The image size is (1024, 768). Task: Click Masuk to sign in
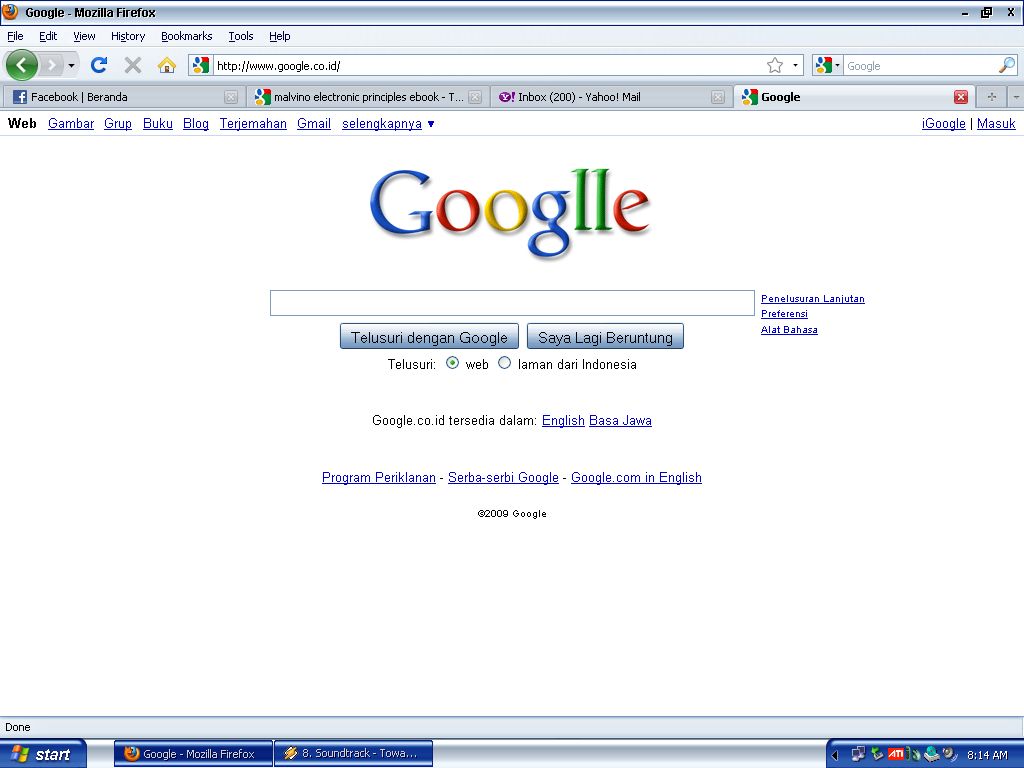(997, 123)
